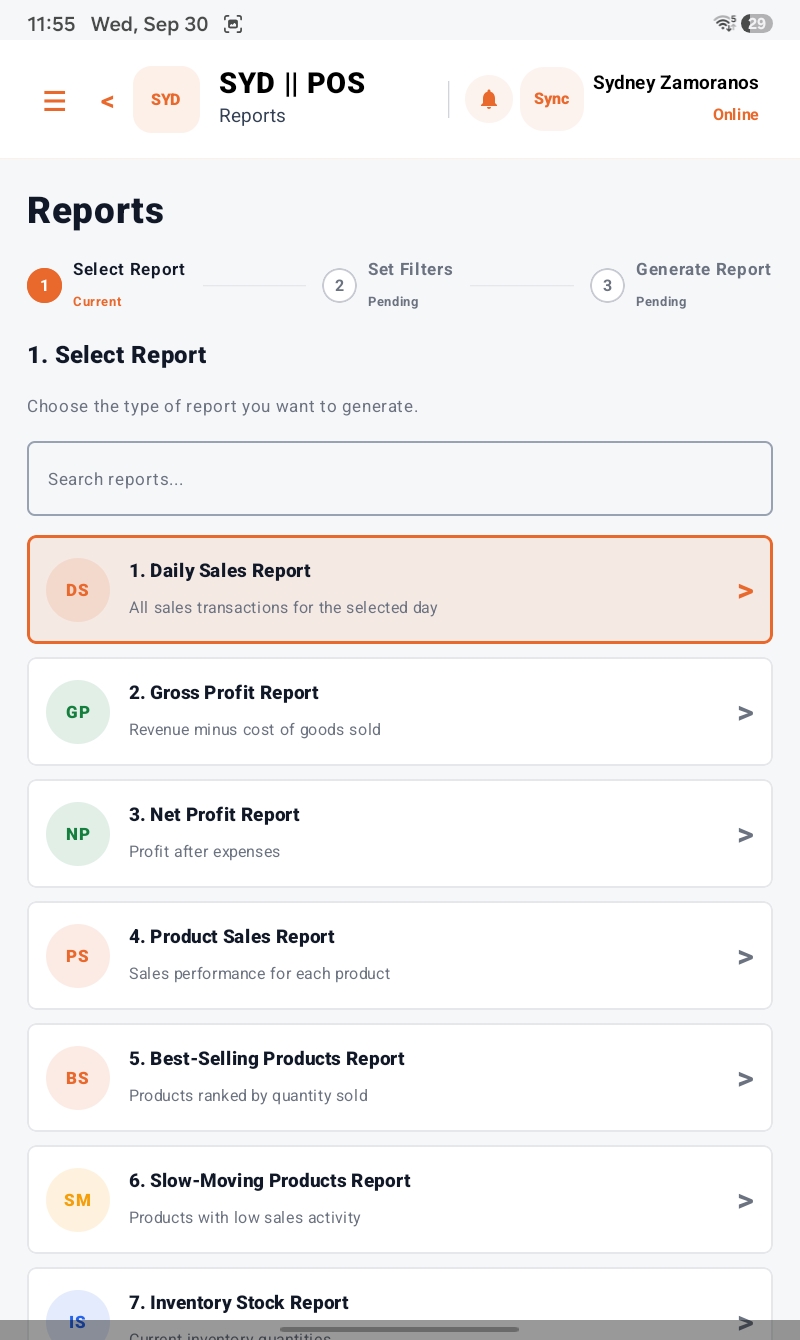
Task: Tap the status bar screenshot icon
Action: coord(233,24)
